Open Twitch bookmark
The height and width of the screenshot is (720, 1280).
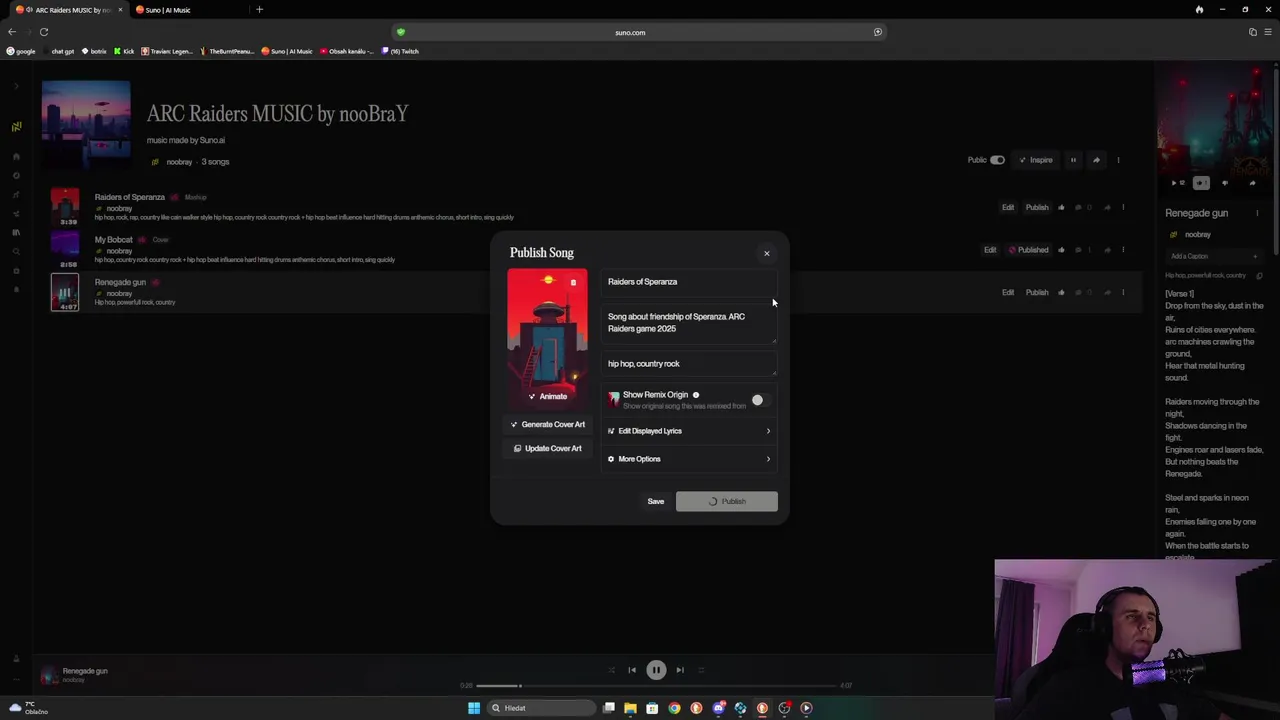[x=400, y=51]
